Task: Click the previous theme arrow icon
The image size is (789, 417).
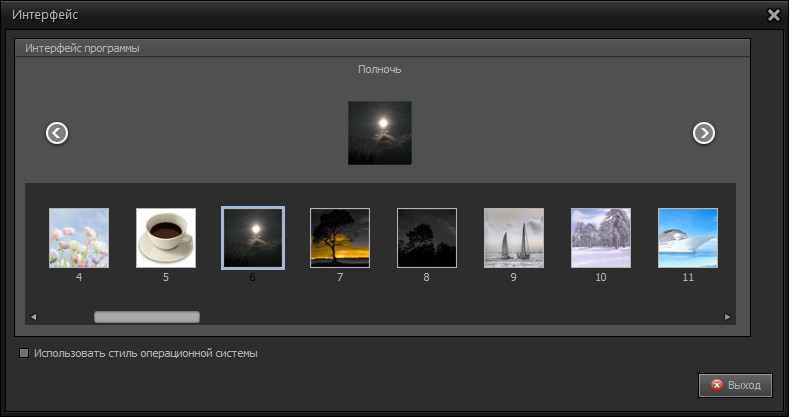Action: click(x=57, y=132)
